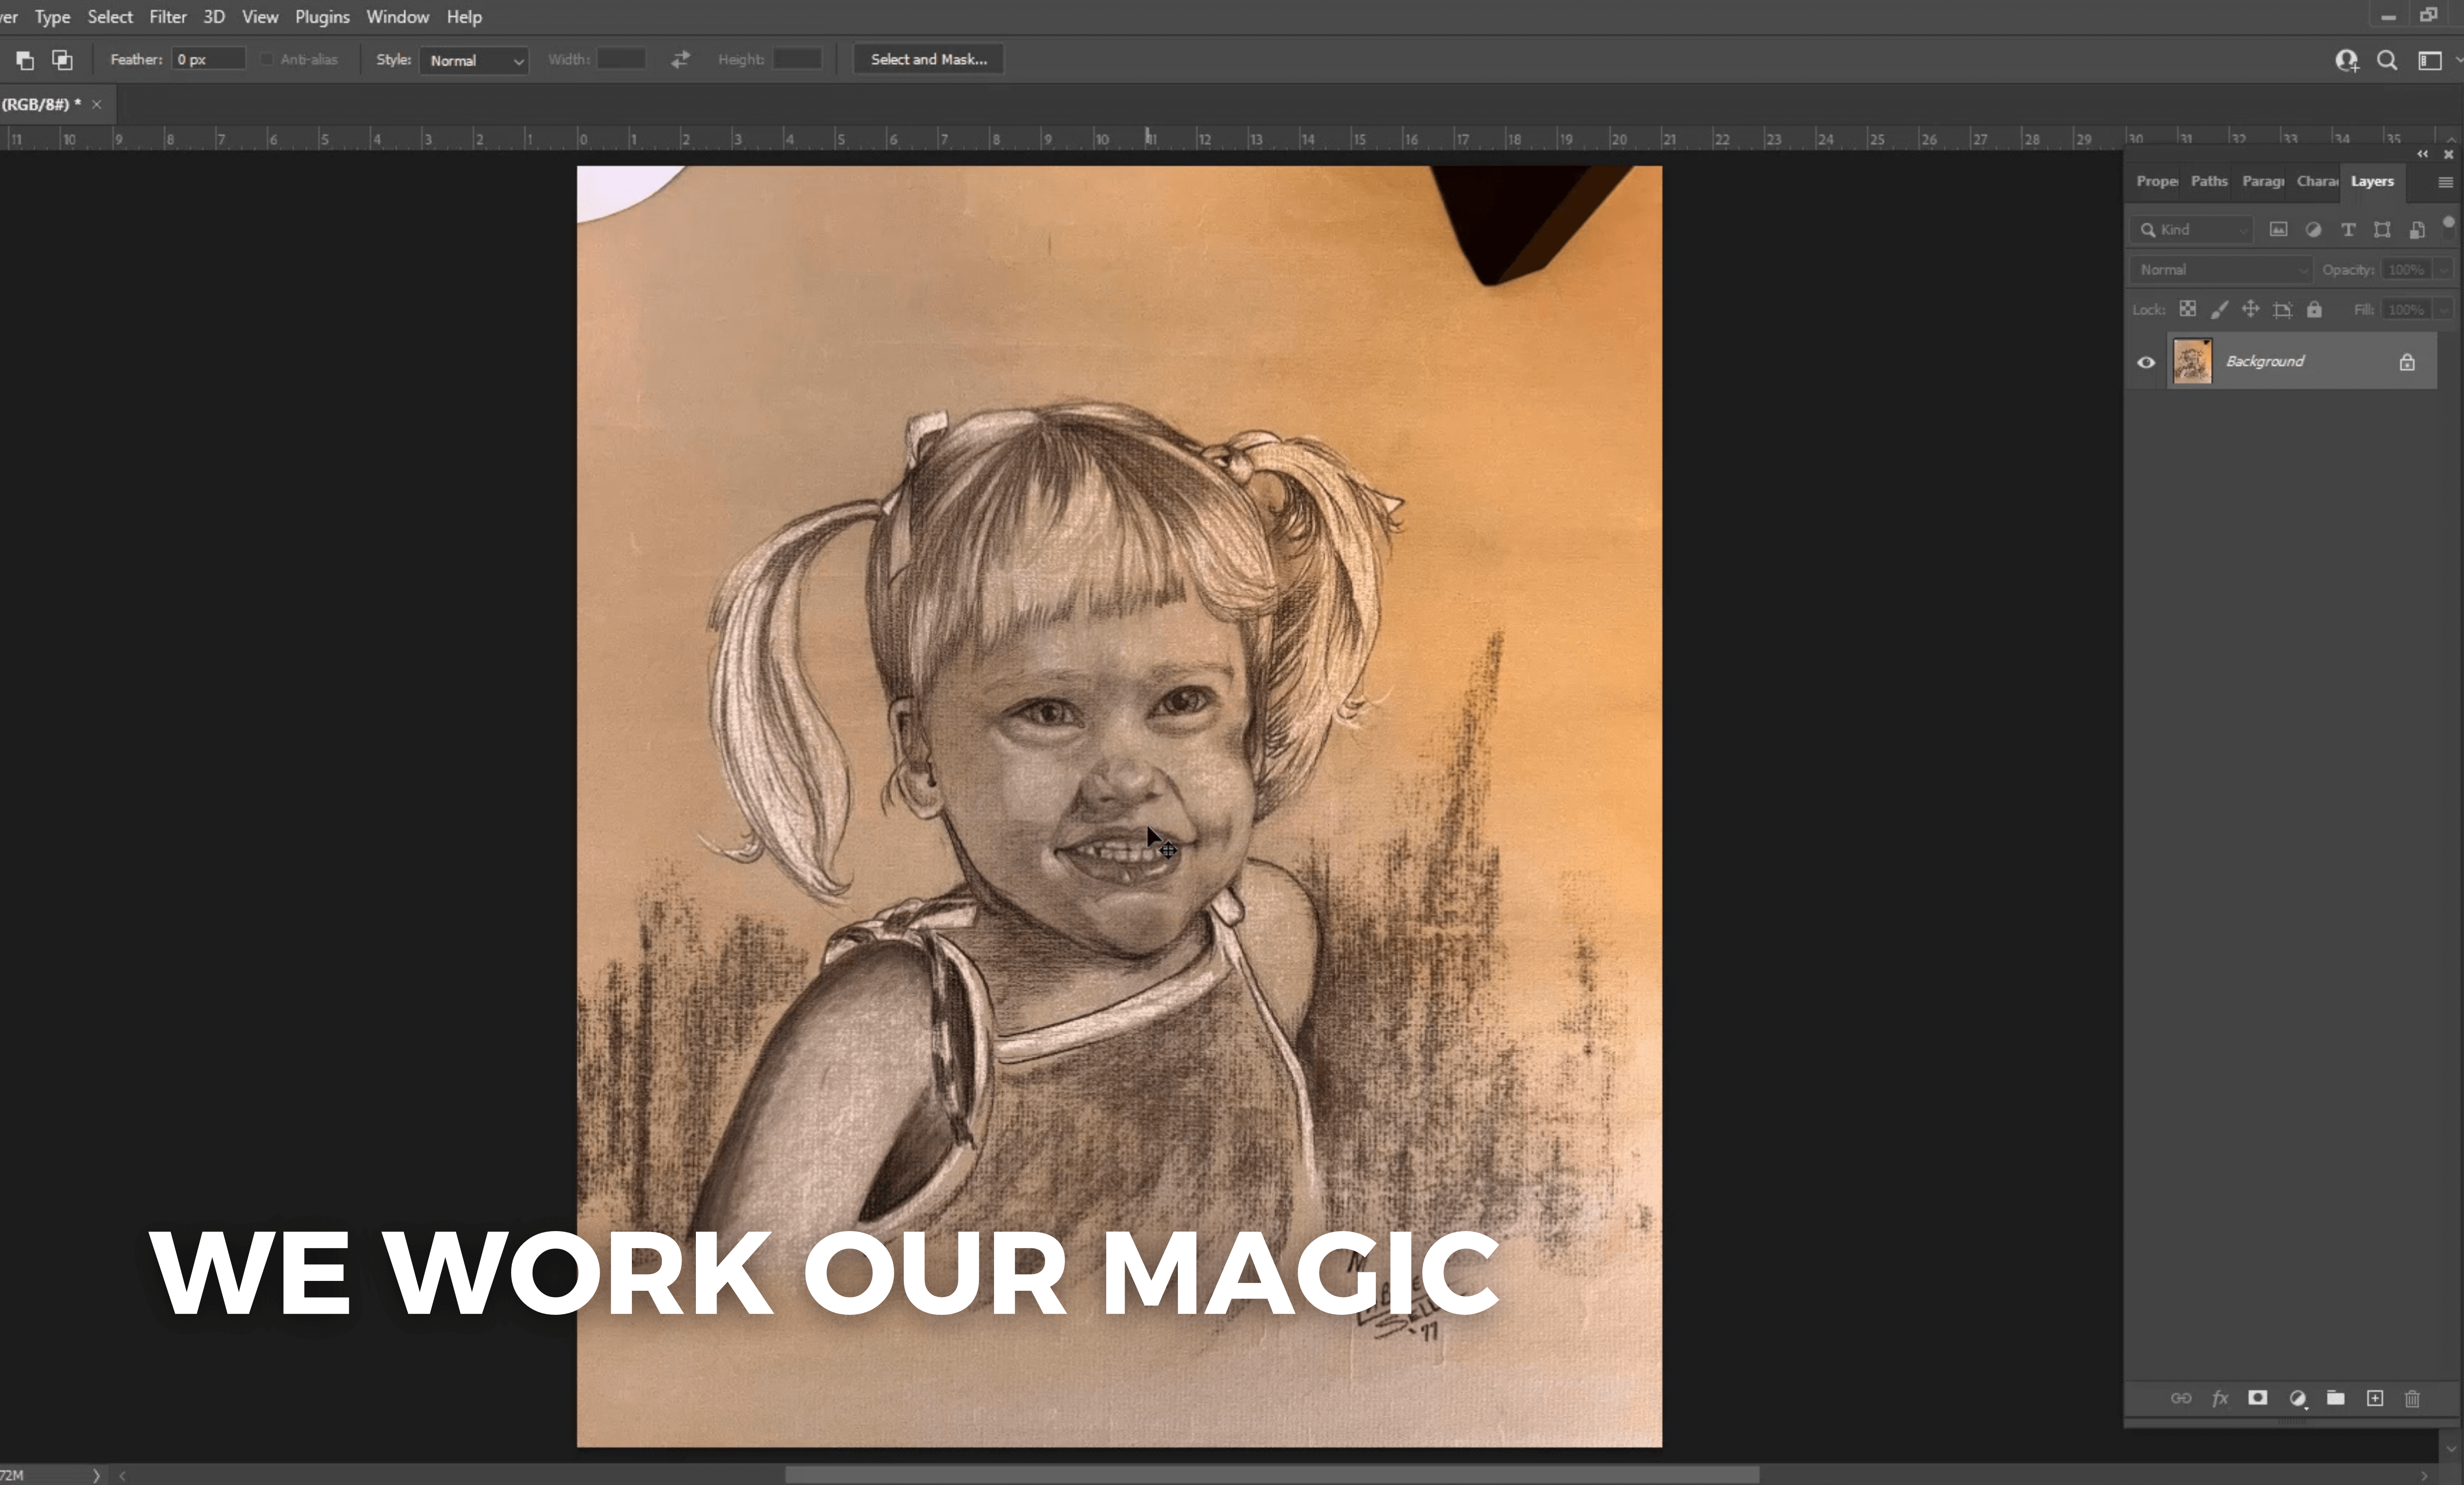Open the Filter menu

(x=167, y=17)
